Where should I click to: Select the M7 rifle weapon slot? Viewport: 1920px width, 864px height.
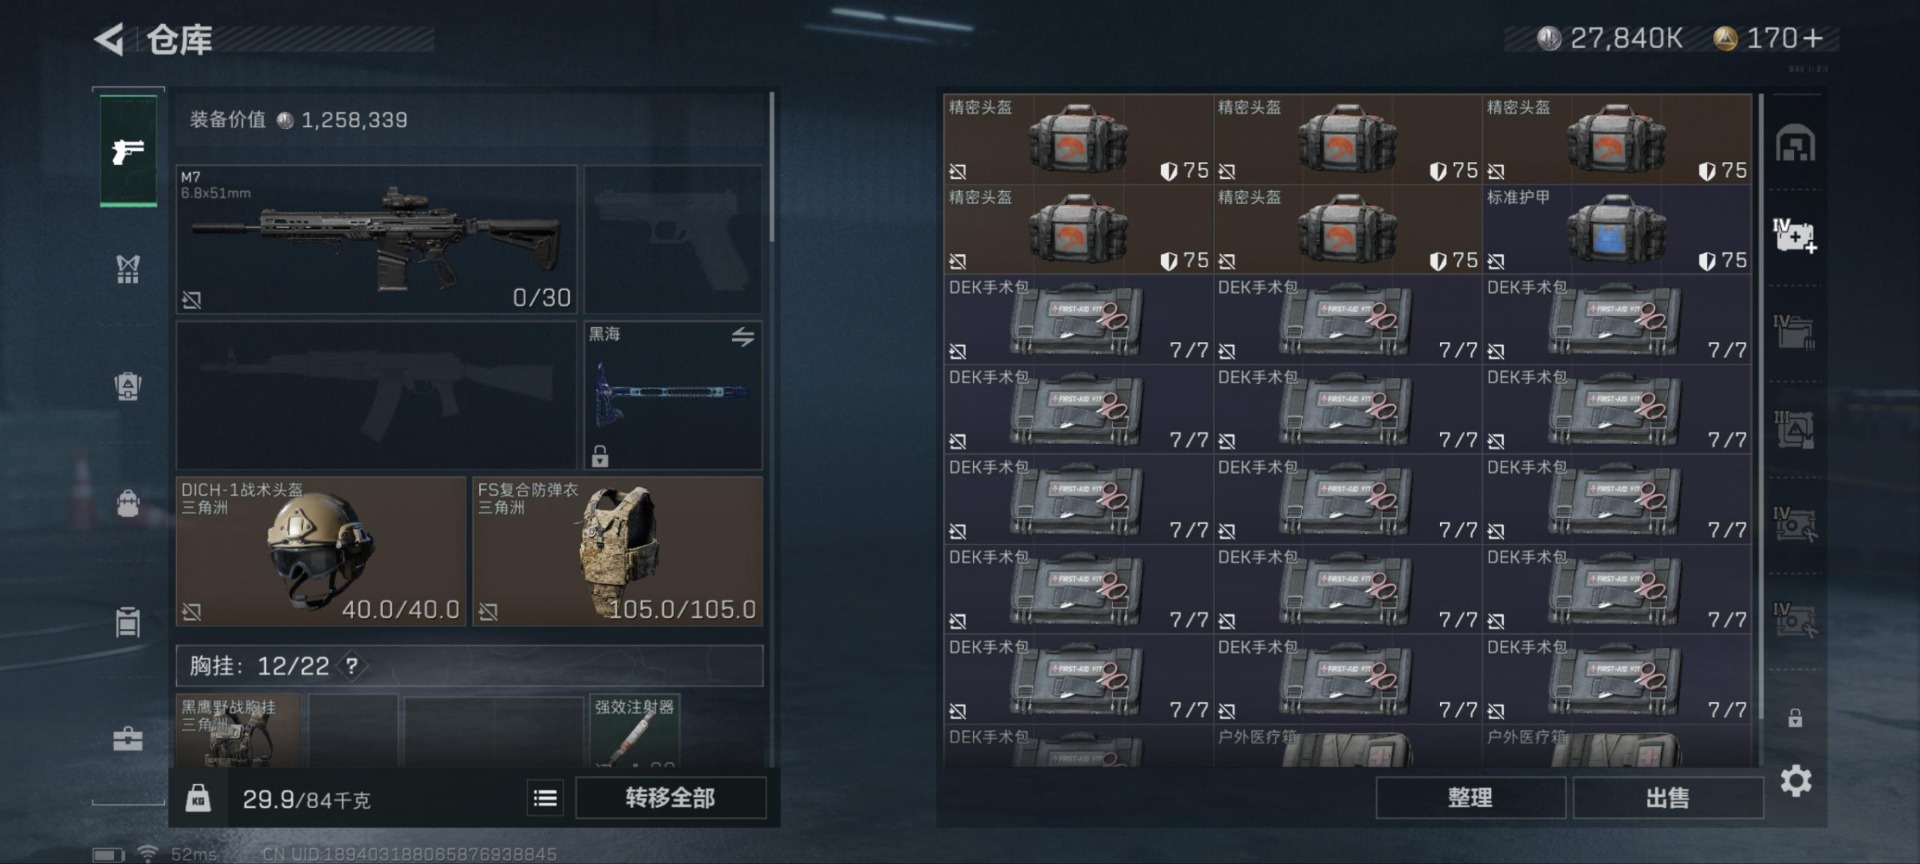coord(377,239)
